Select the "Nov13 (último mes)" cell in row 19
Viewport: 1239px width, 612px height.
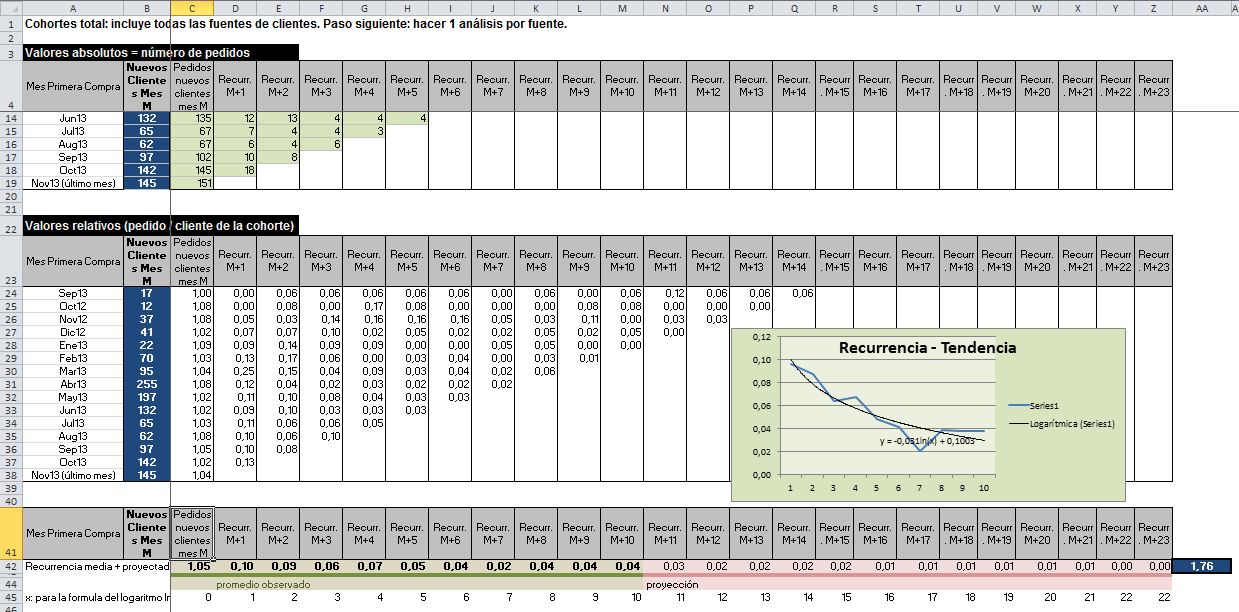point(72,183)
